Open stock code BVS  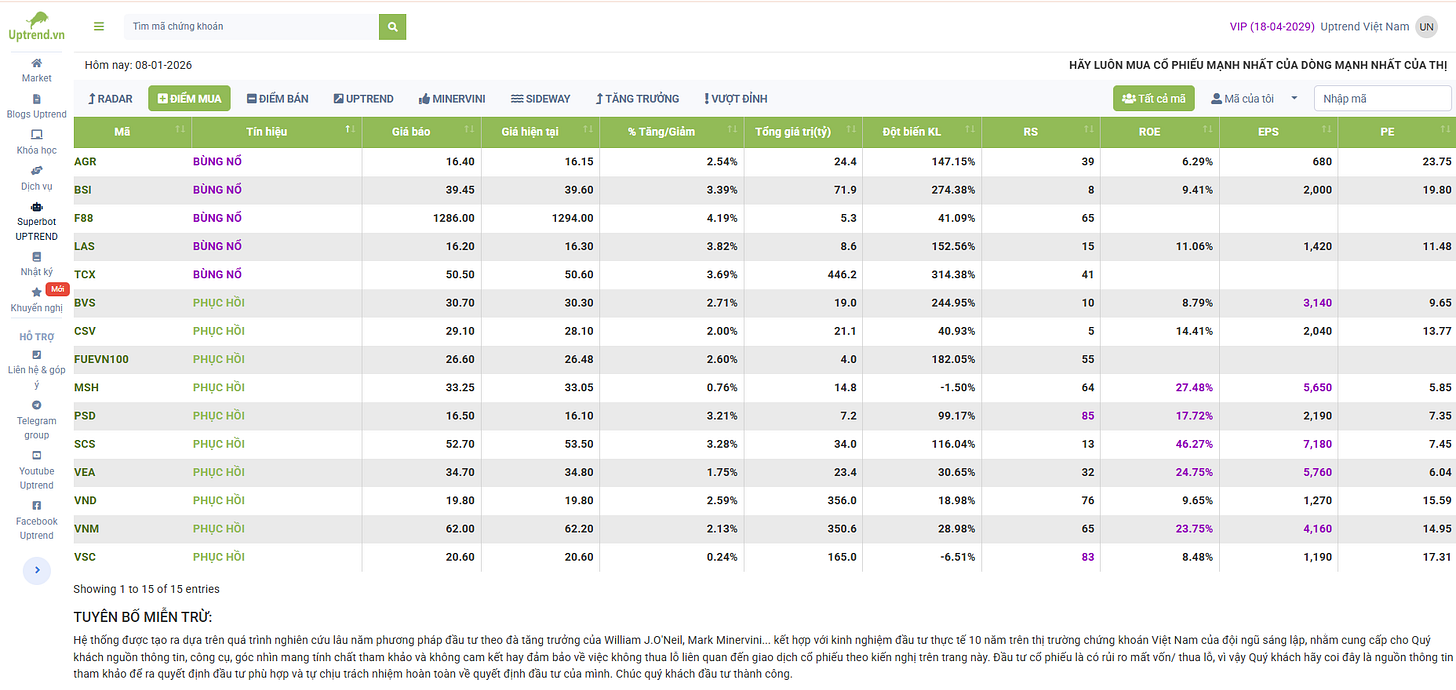point(85,302)
